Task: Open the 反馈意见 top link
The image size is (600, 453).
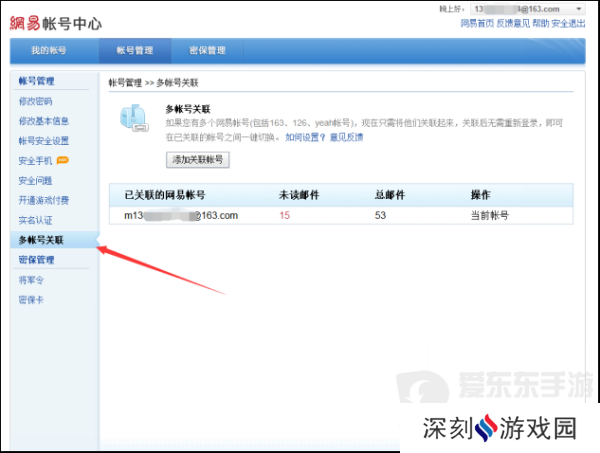Action: (513, 23)
